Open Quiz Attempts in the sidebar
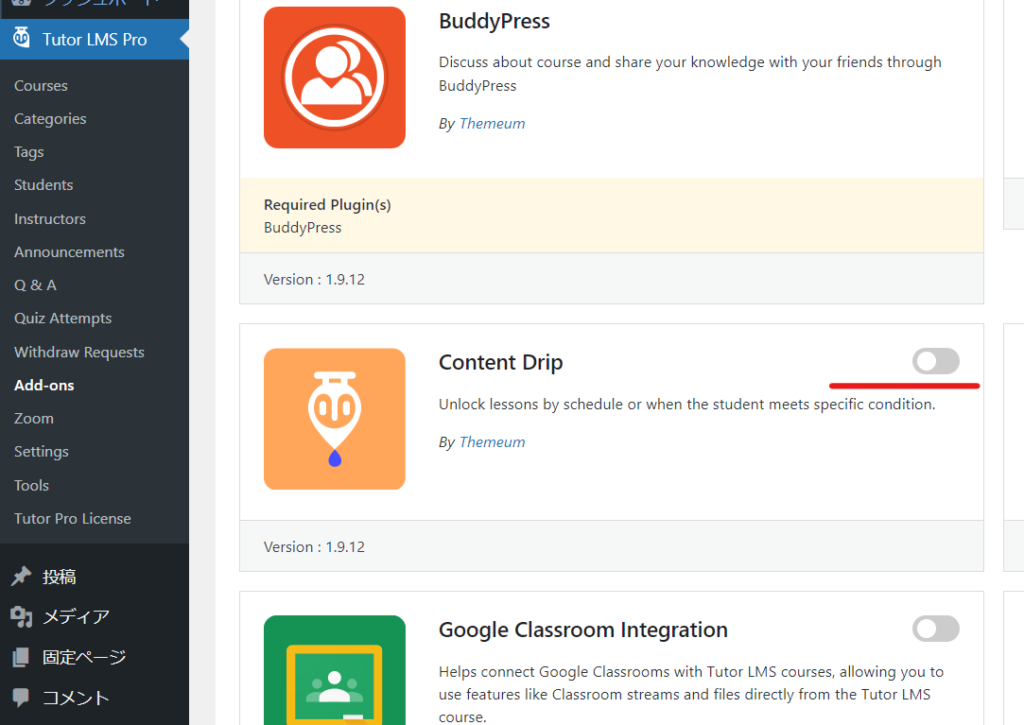This screenshot has height=725, width=1024. pyautogui.click(x=63, y=319)
